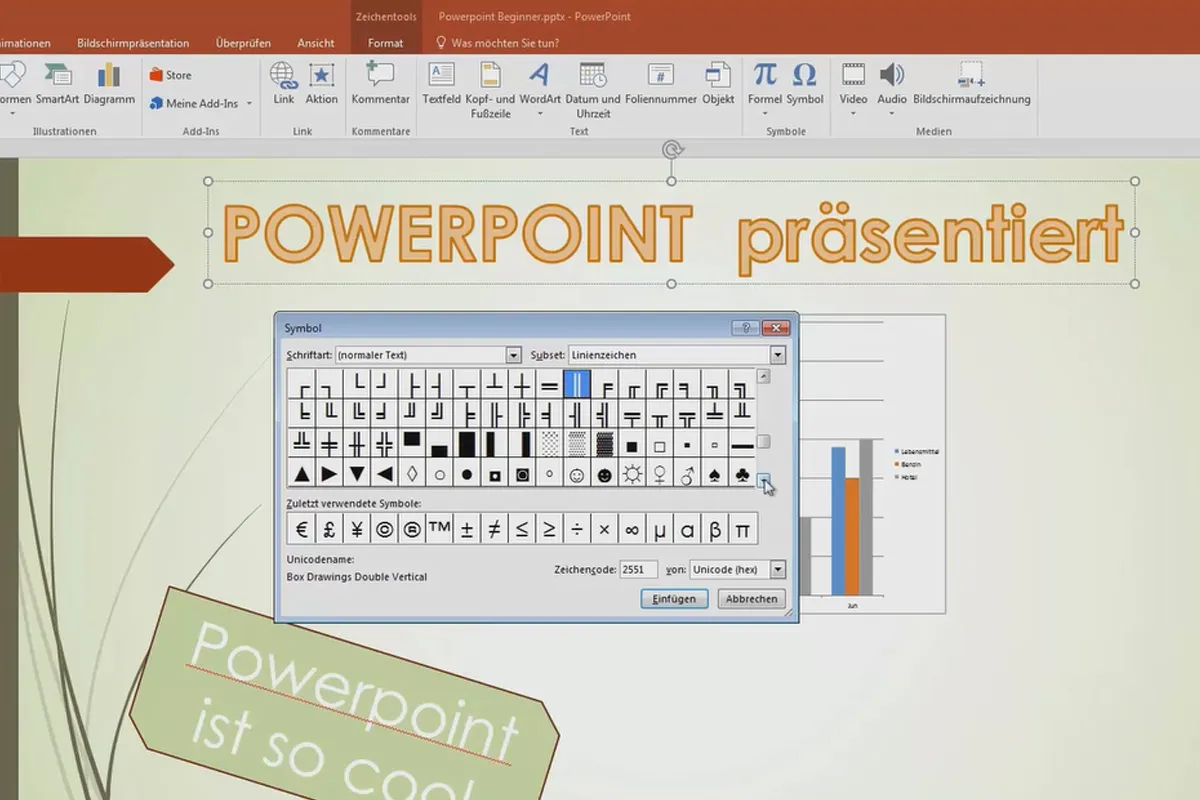
Task: Click the Symbol omega icon in ribbon
Action: coord(804,75)
